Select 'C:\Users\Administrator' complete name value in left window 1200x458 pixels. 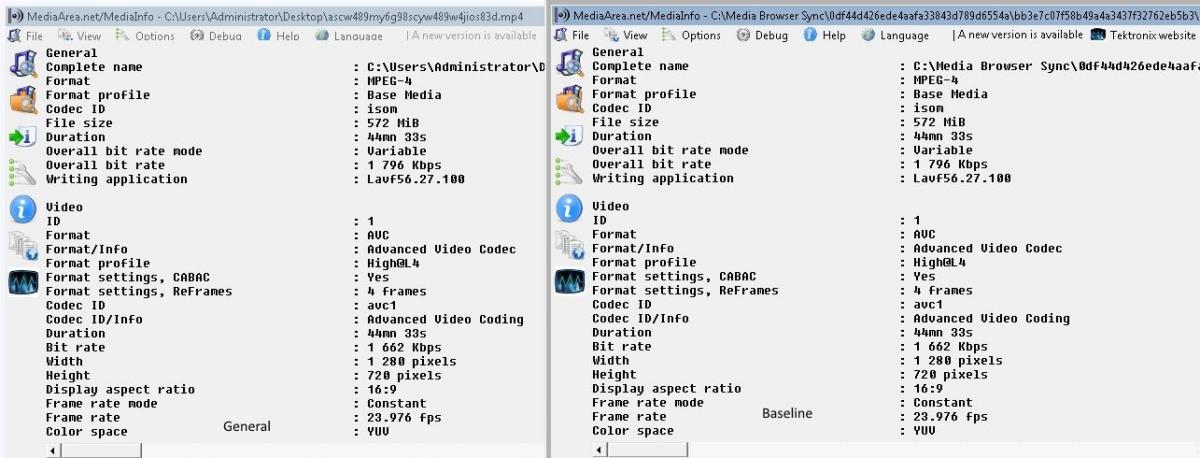tap(456, 67)
